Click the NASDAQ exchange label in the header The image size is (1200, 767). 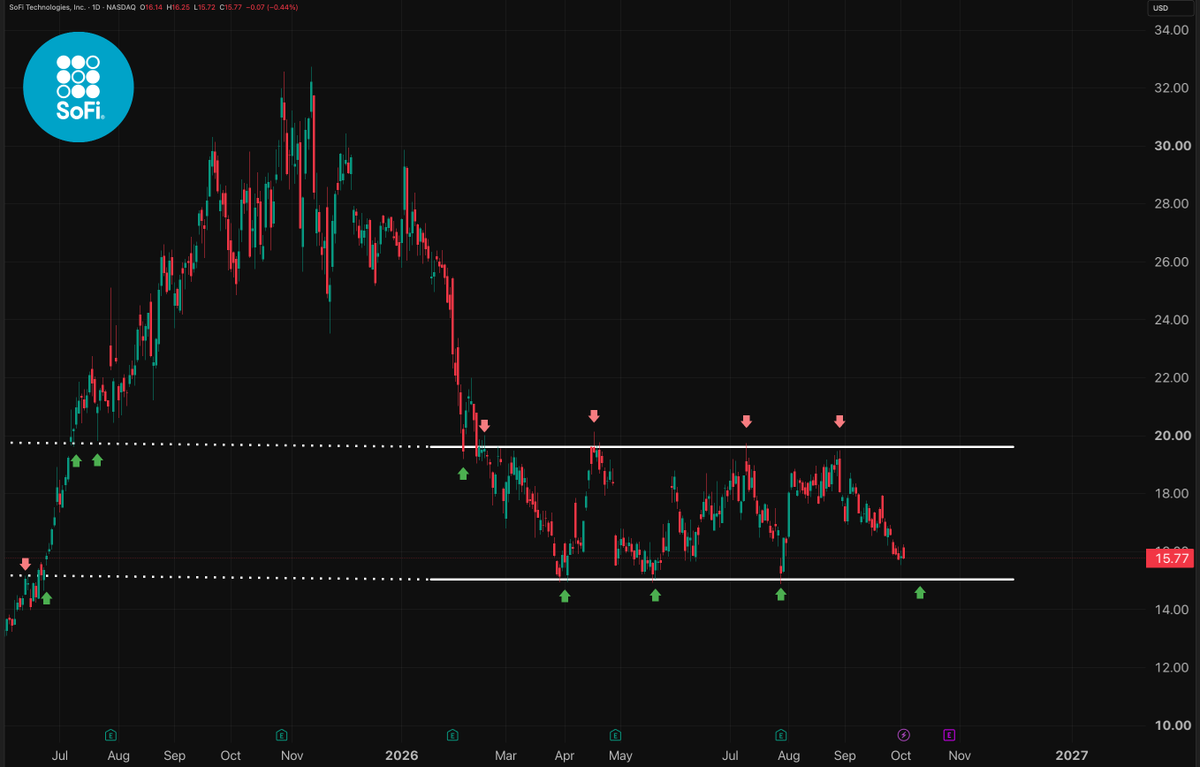[121, 7]
